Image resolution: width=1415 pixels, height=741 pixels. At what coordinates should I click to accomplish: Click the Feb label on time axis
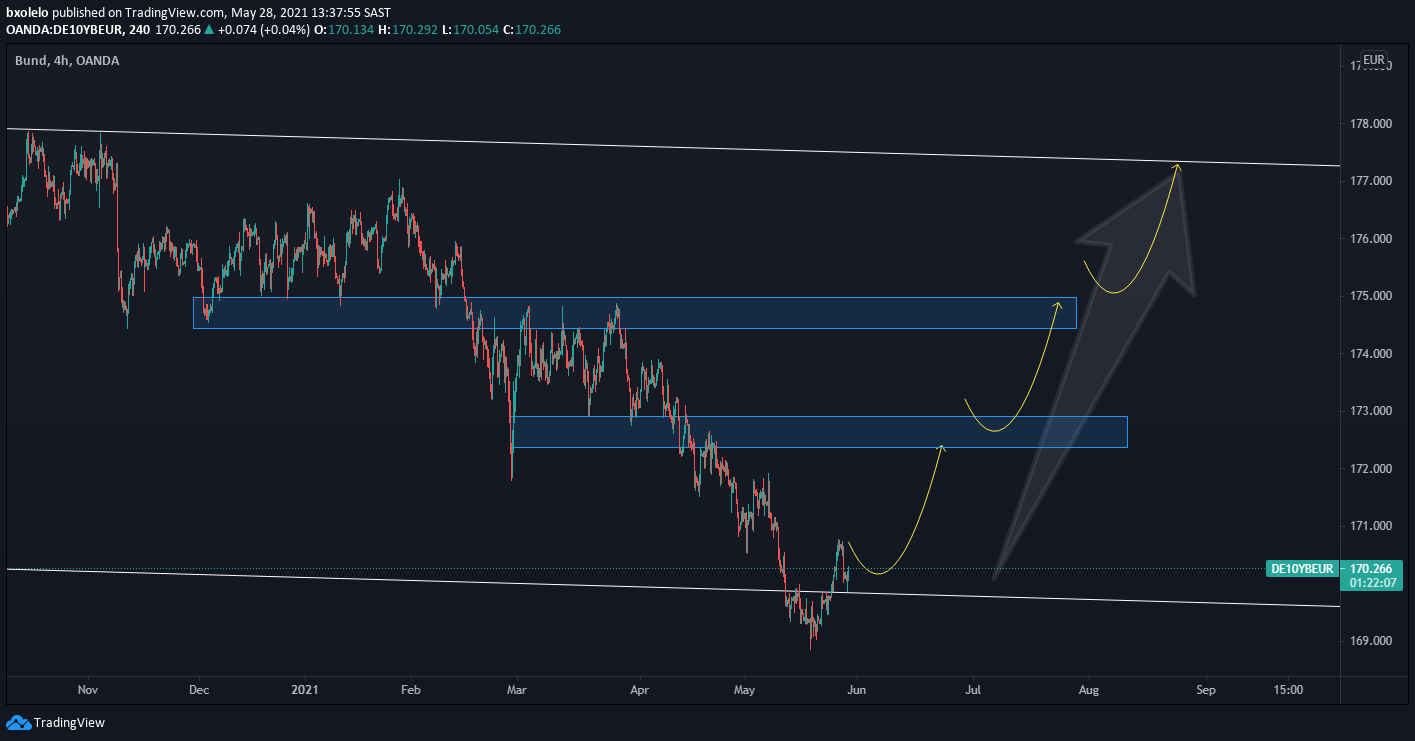tap(409, 689)
